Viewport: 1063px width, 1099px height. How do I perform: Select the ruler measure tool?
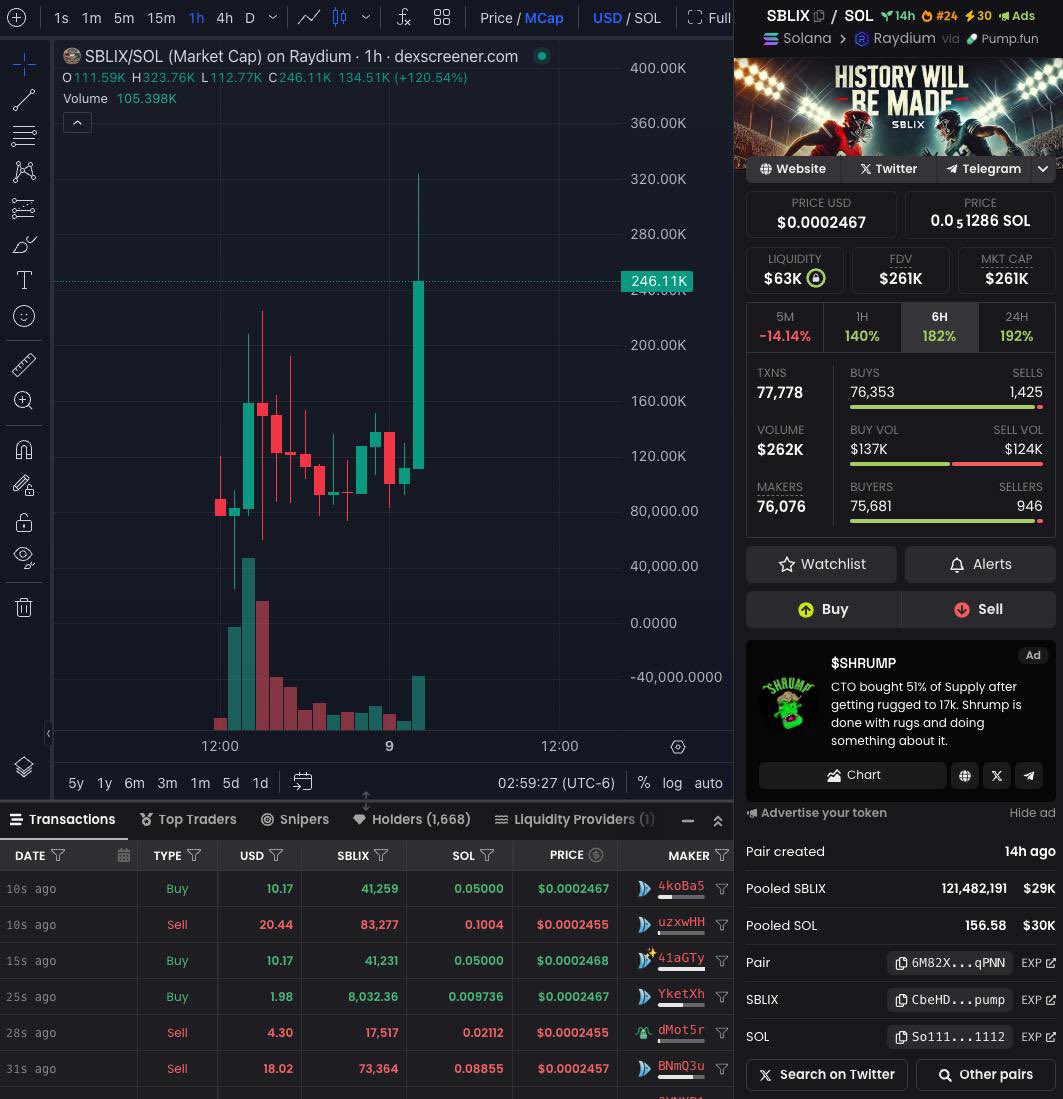click(x=24, y=364)
